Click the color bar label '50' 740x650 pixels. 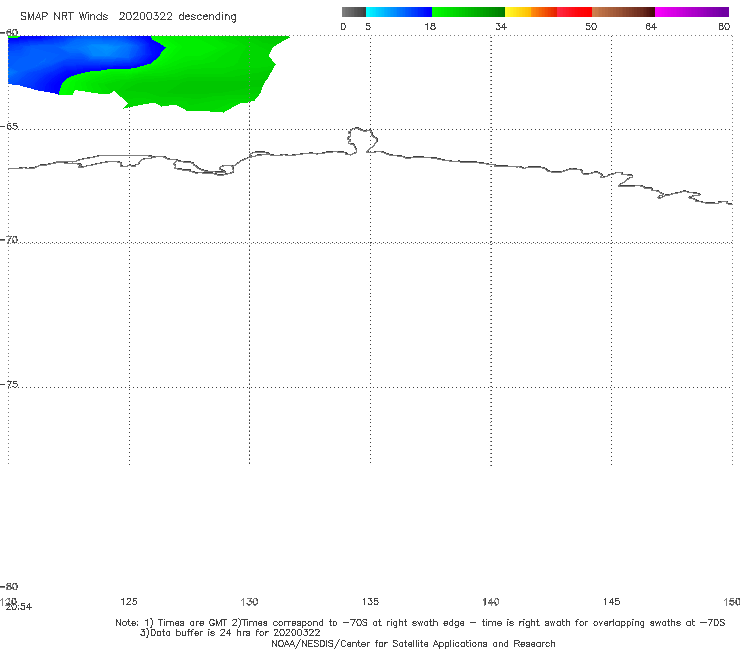click(591, 27)
